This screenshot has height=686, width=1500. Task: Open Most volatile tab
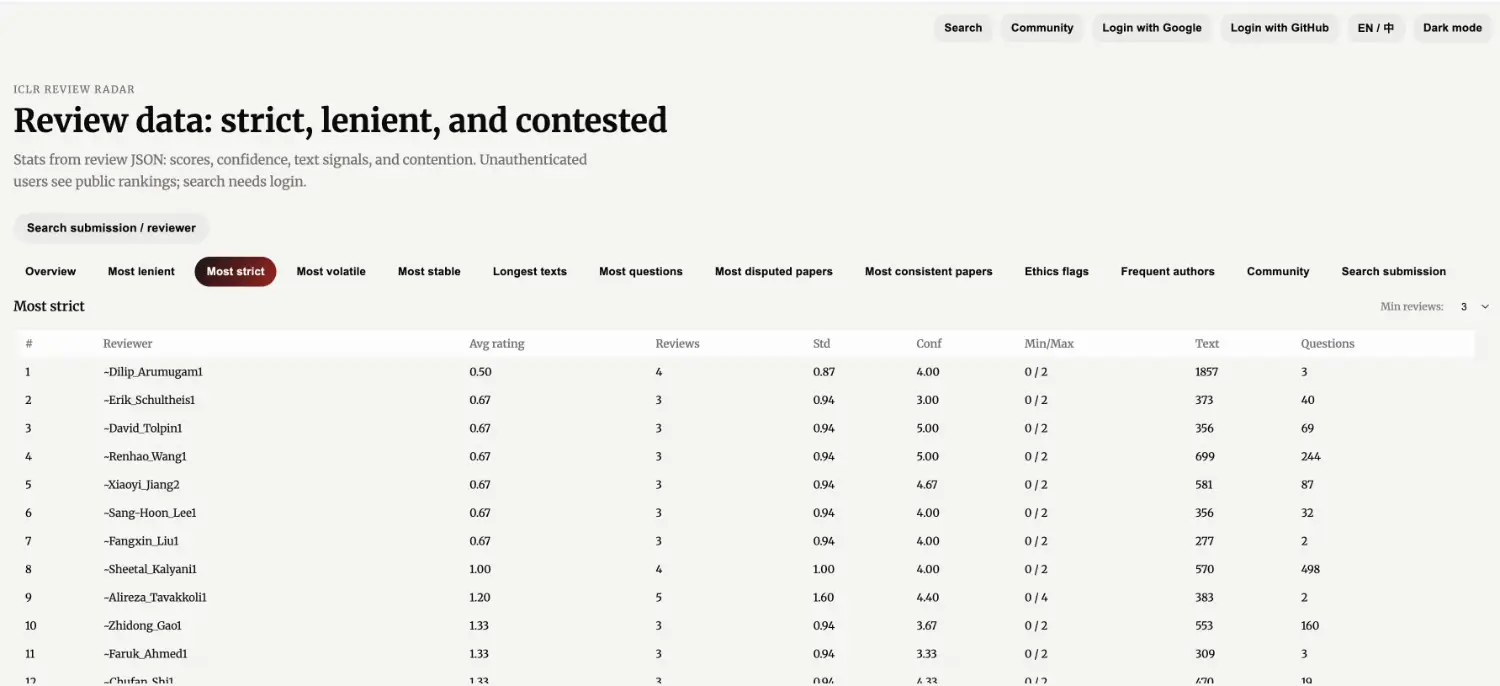click(331, 272)
